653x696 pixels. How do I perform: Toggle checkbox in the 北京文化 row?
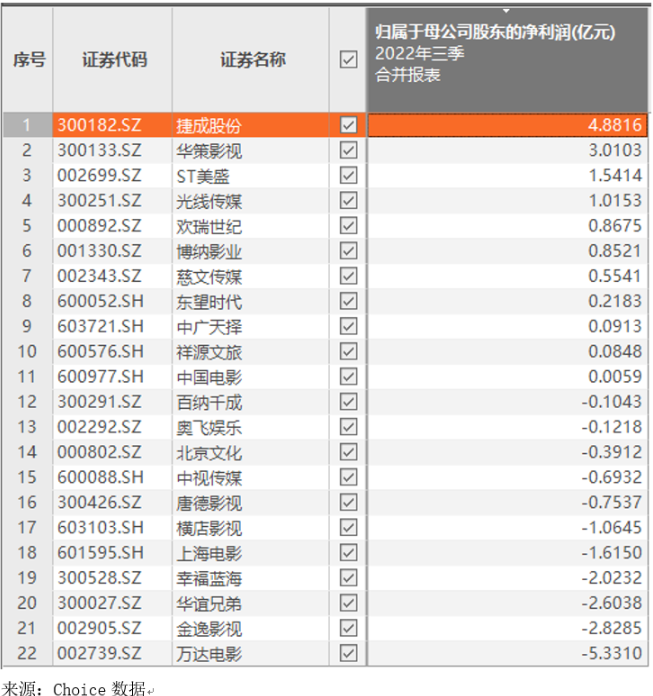[348, 452]
